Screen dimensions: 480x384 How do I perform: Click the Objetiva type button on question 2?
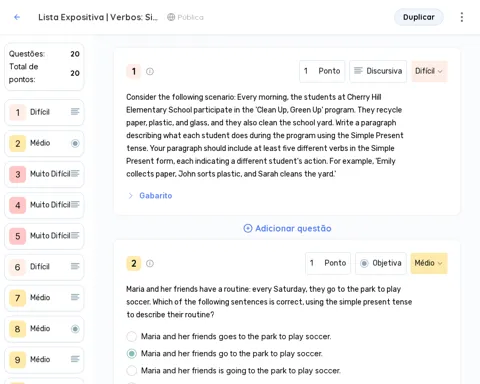coord(381,263)
